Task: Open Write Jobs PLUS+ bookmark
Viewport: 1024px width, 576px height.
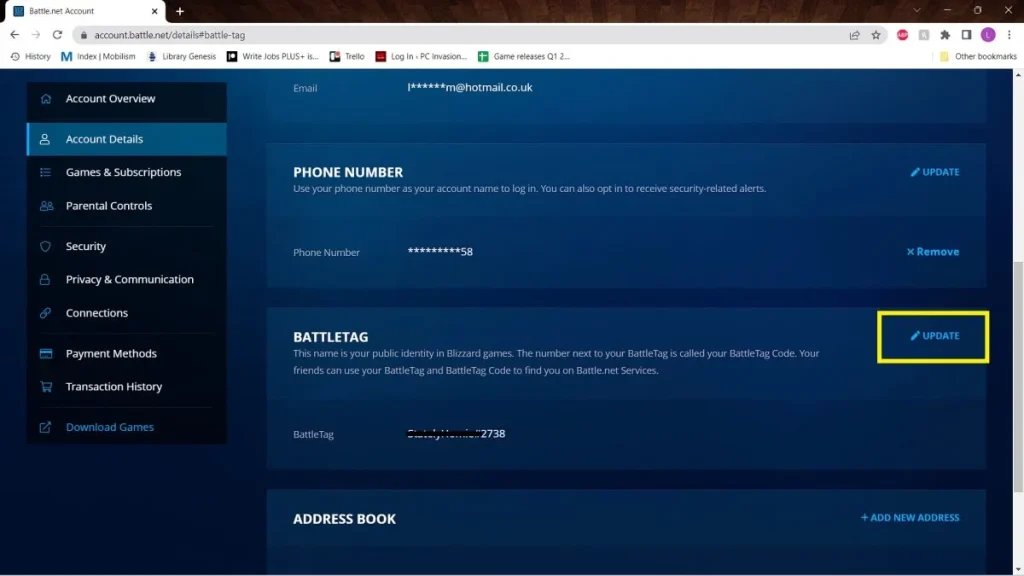Action: [x=272, y=57]
